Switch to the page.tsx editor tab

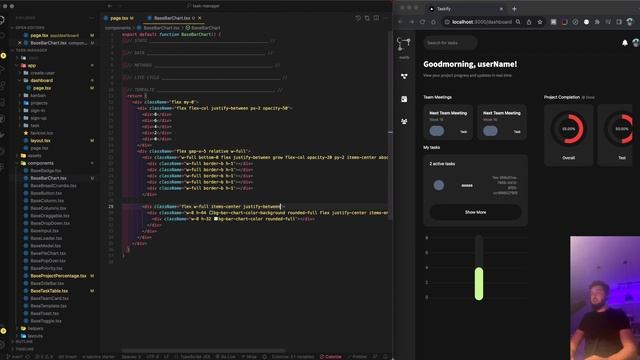coord(119,18)
